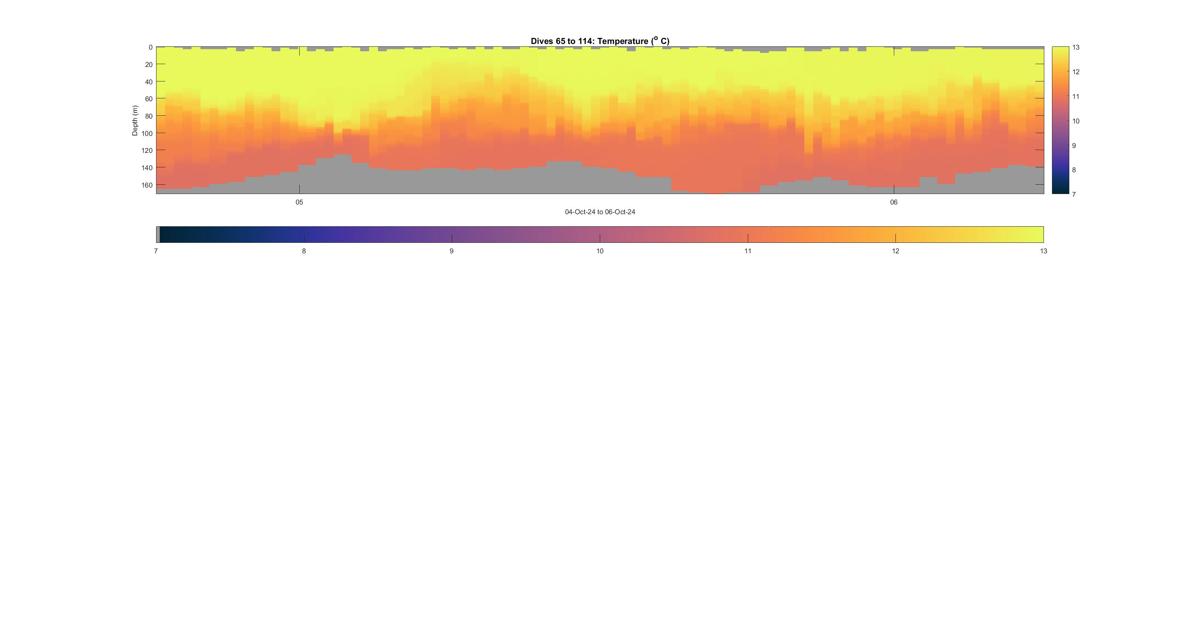Select the depth tick label "100"

click(x=147, y=133)
